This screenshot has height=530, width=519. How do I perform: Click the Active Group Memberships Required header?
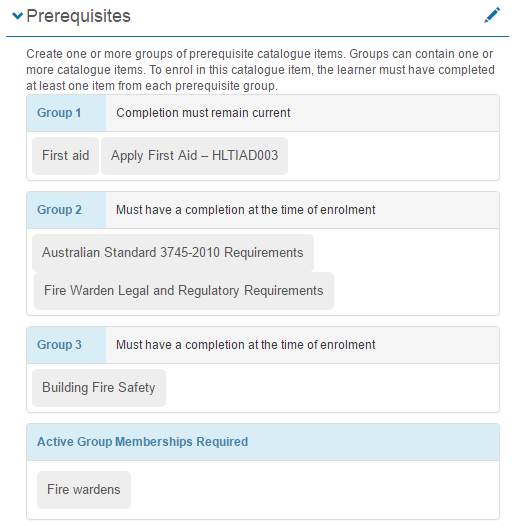(142, 442)
